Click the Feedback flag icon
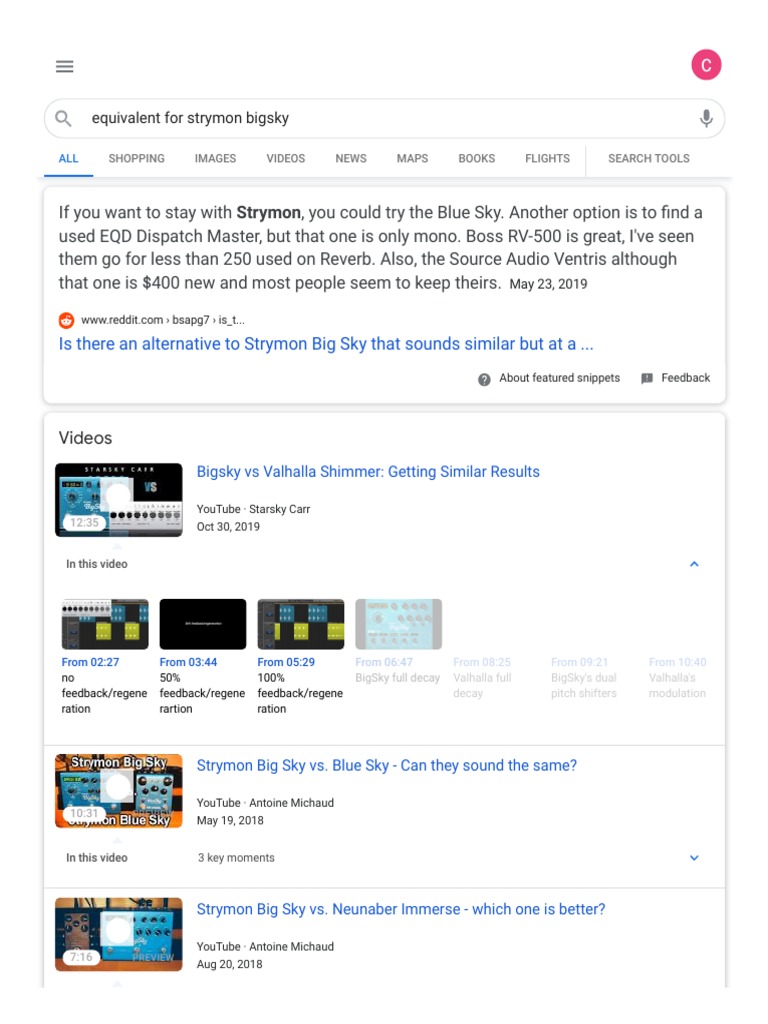 pyautogui.click(x=647, y=379)
